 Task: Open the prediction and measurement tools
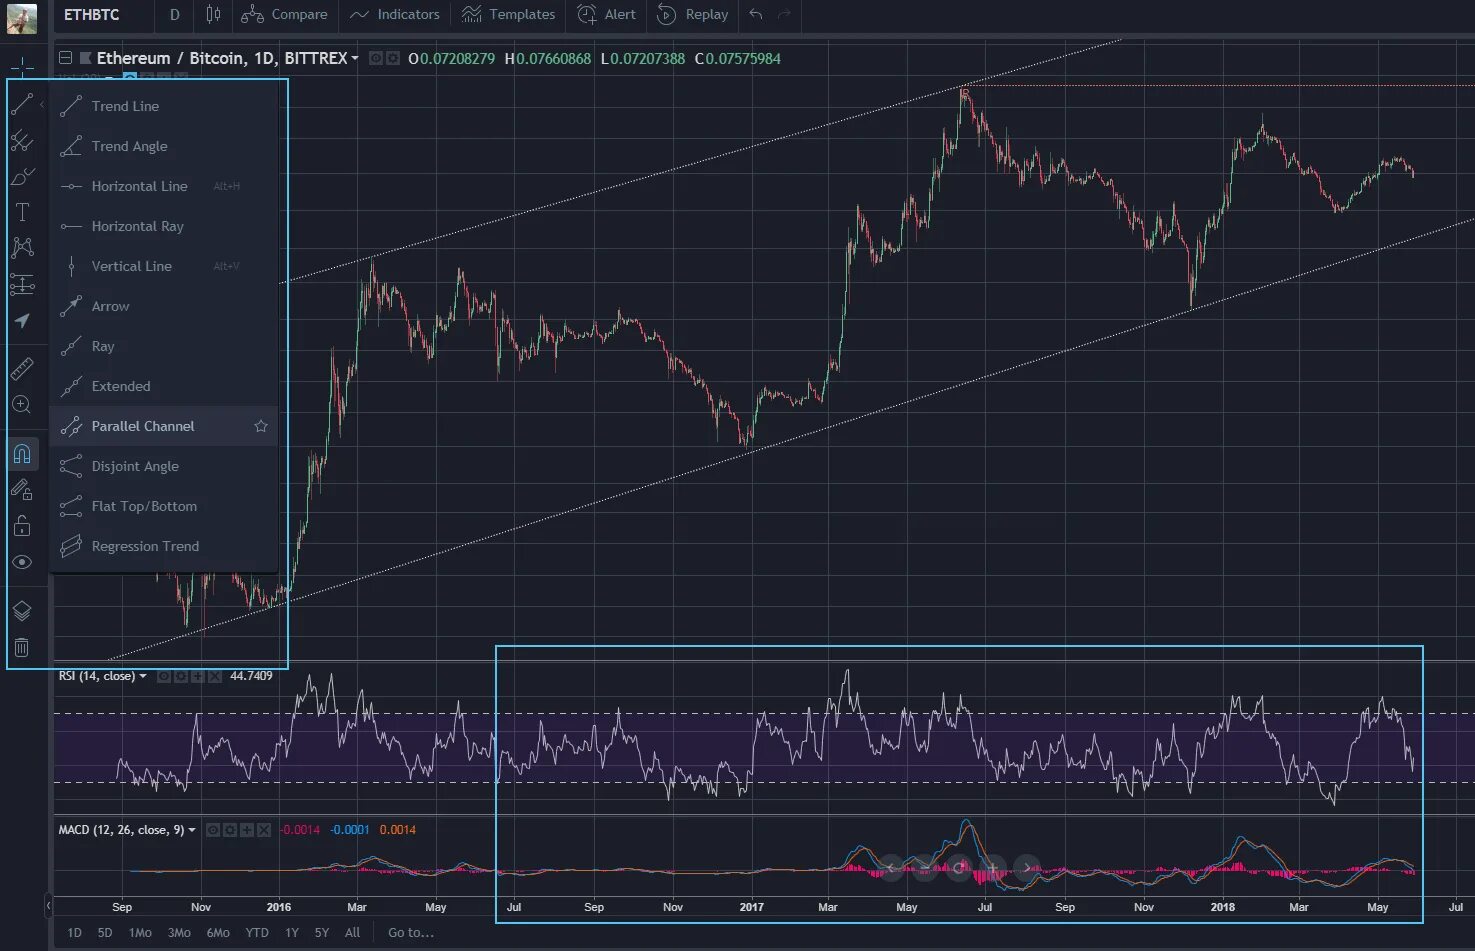[22, 285]
